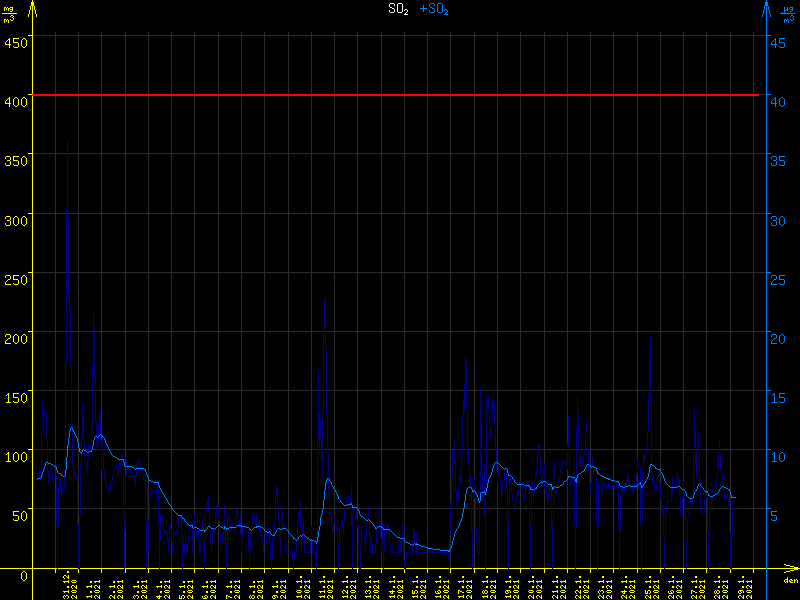Screen dimensions: 800x600
Task: Select the blue +SO2 legend label
Action: click(434, 9)
